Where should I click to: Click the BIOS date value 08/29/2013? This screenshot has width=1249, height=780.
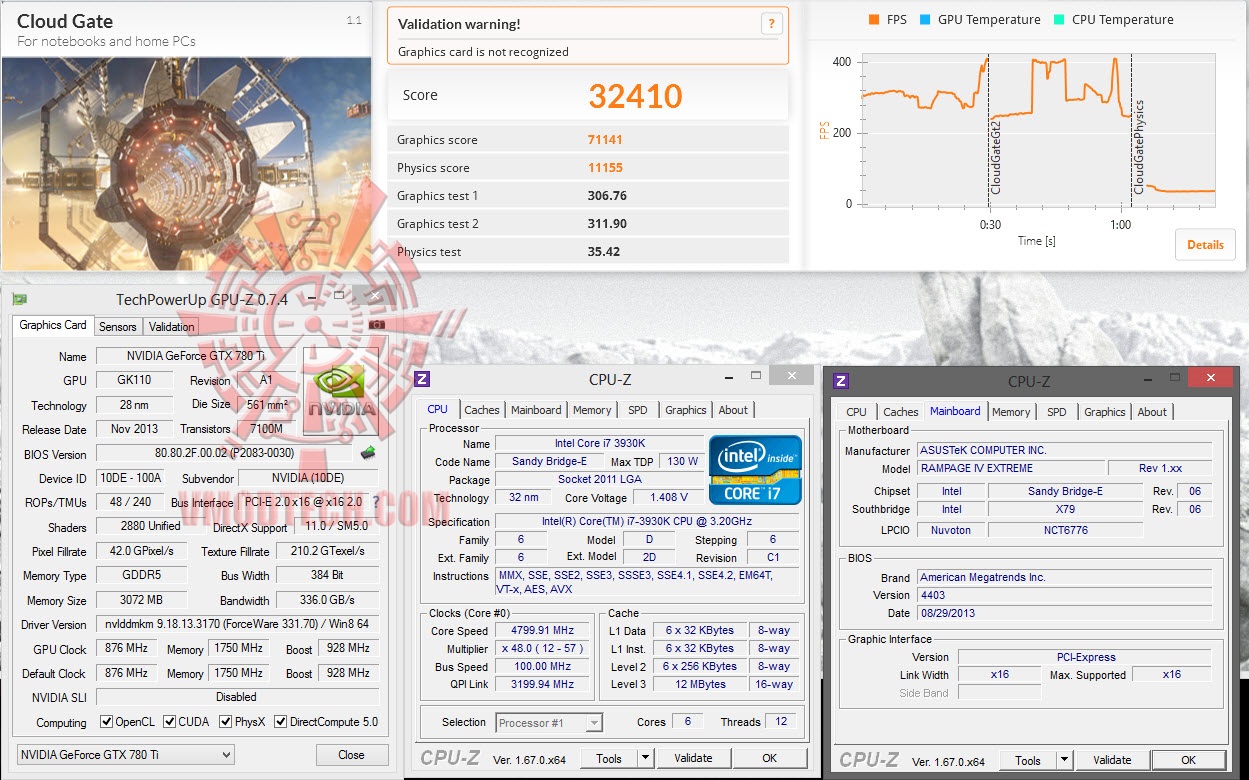pyautogui.click(x=1064, y=613)
